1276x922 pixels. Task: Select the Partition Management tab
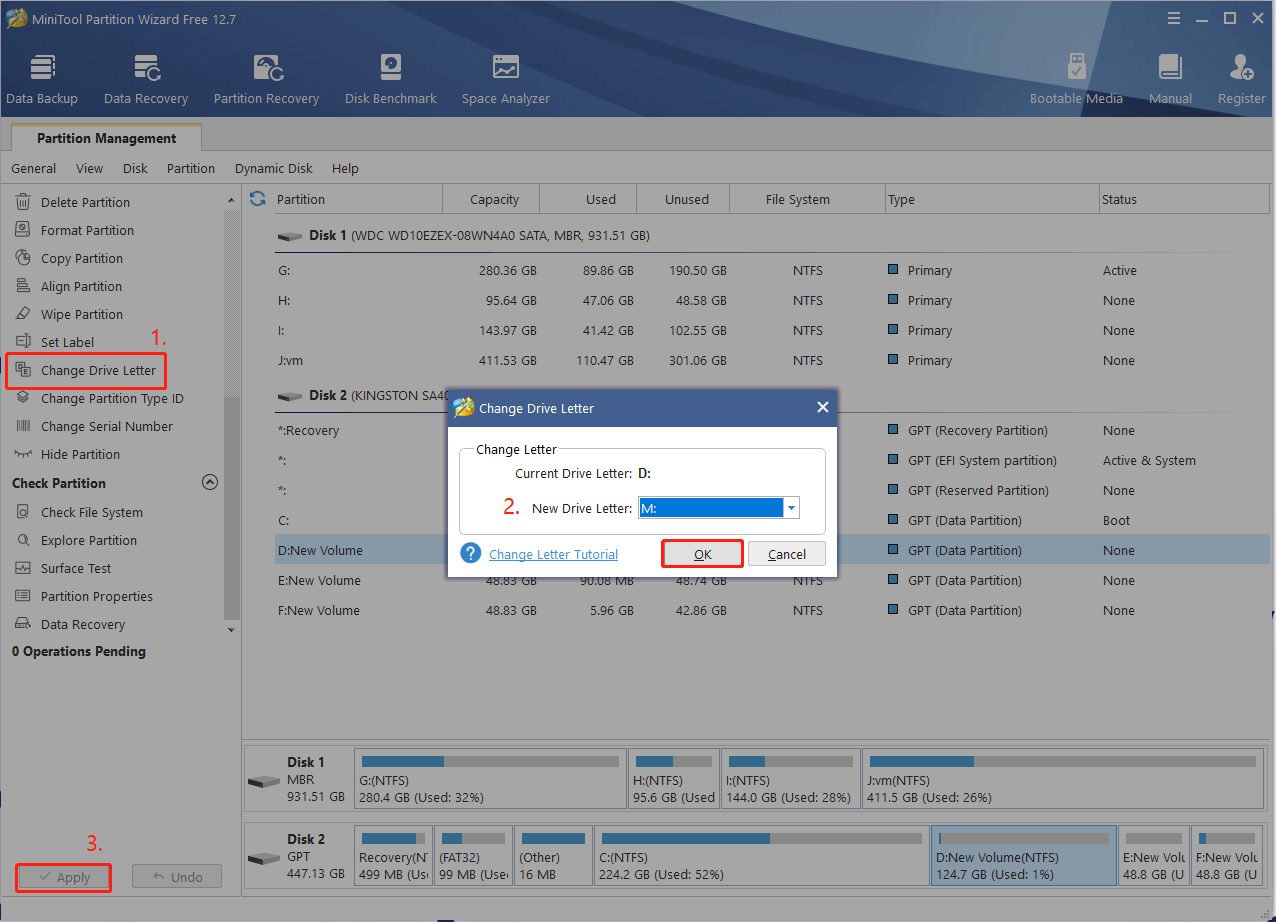click(x=106, y=138)
